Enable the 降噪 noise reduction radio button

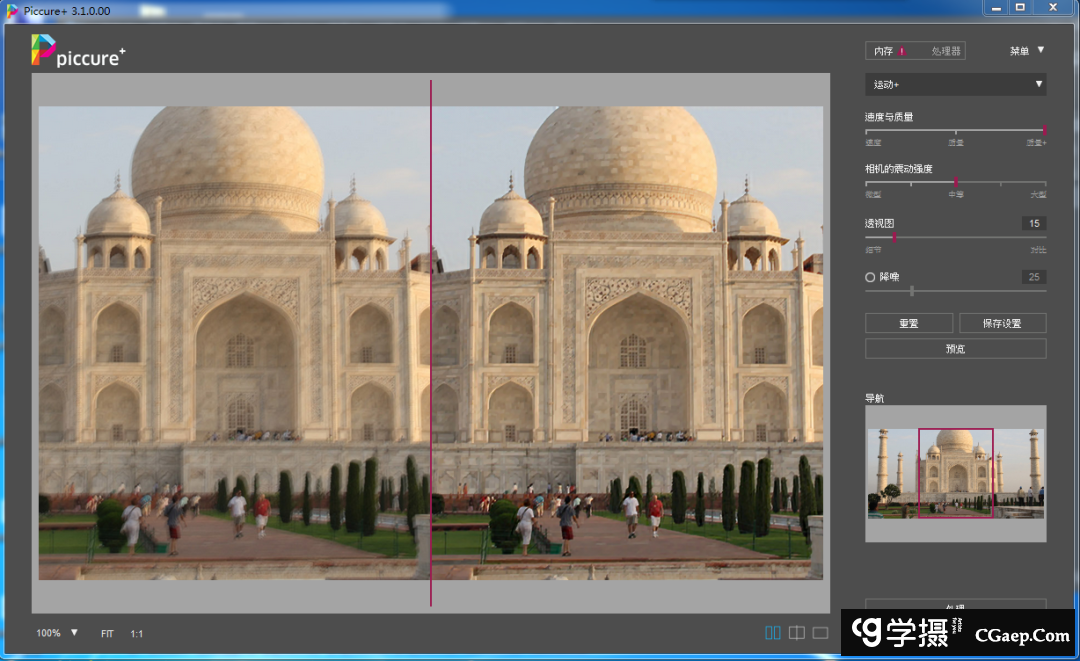pyautogui.click(x=870, y=277)
